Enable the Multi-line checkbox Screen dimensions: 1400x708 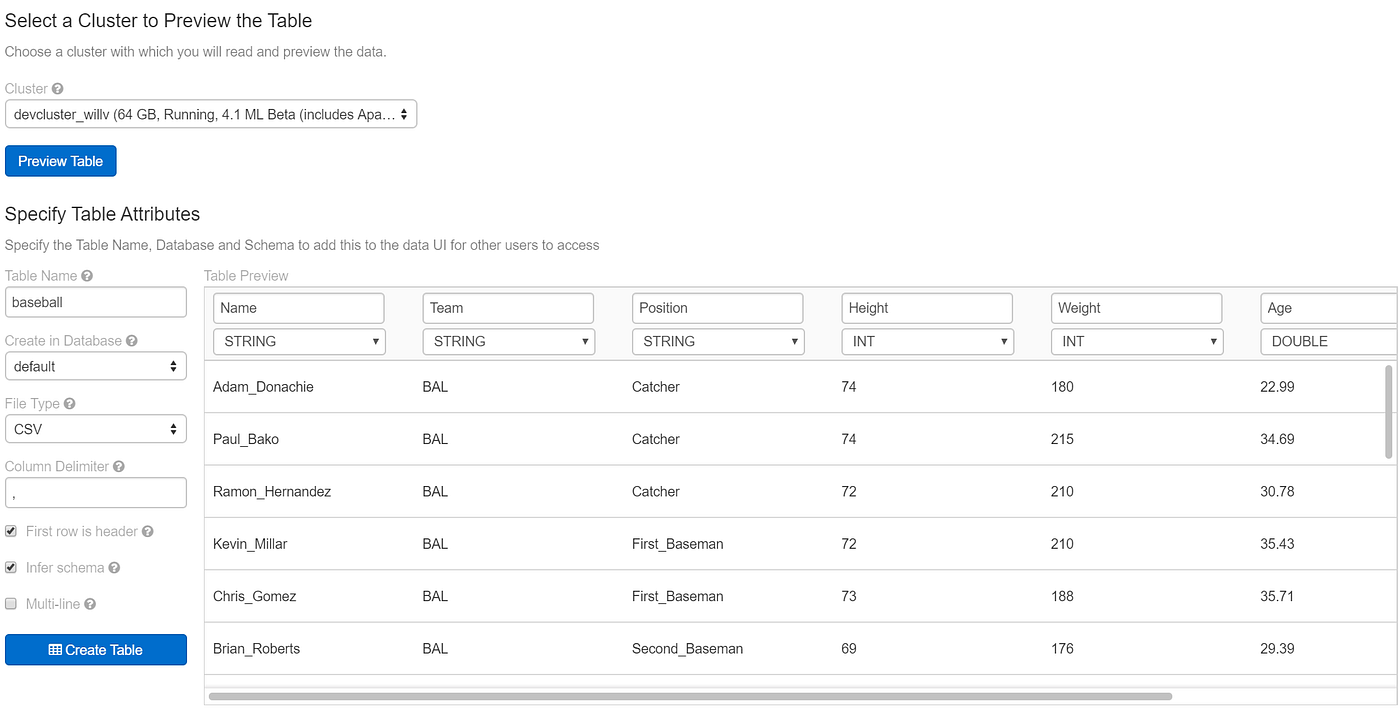(10, 603)
